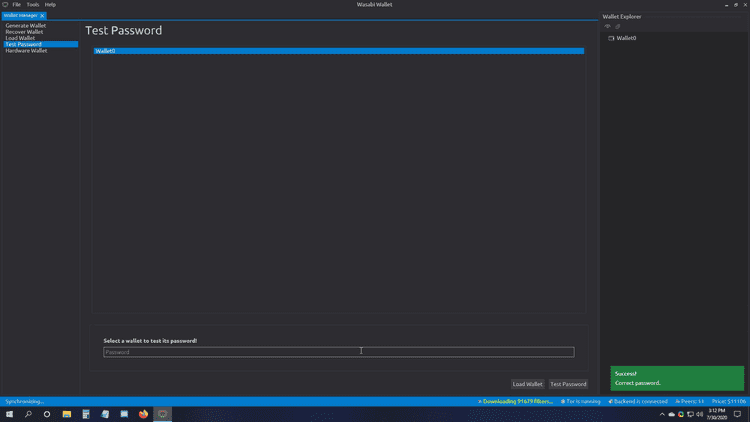Focus the Password input field

[x=339, y=352]
